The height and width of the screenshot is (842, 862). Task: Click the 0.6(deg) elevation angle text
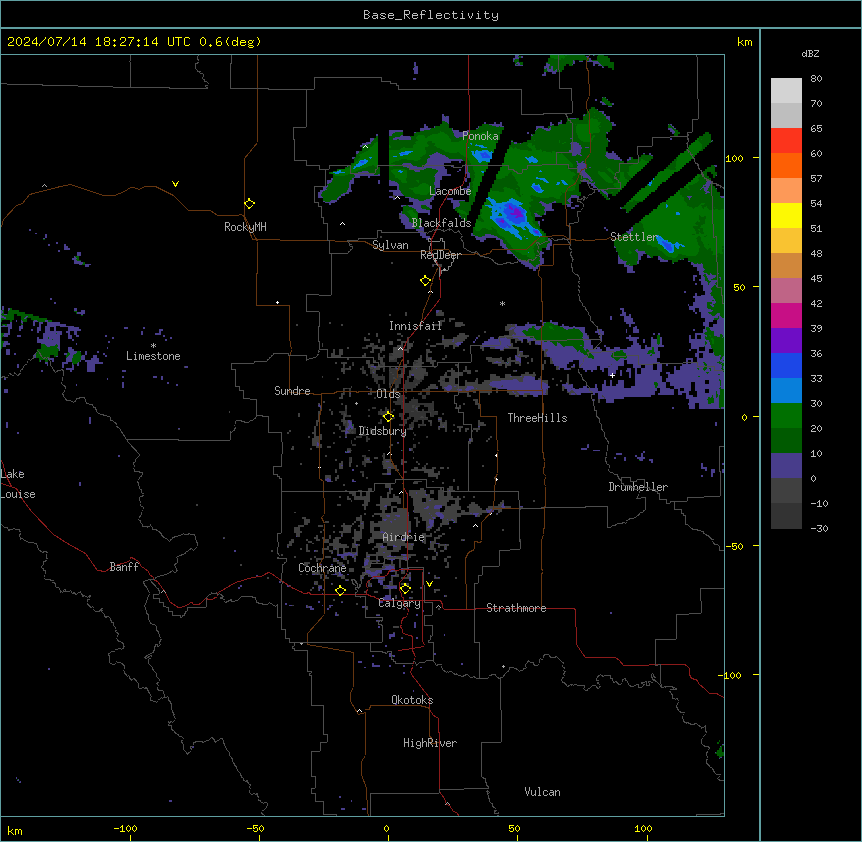coord(230,42)
